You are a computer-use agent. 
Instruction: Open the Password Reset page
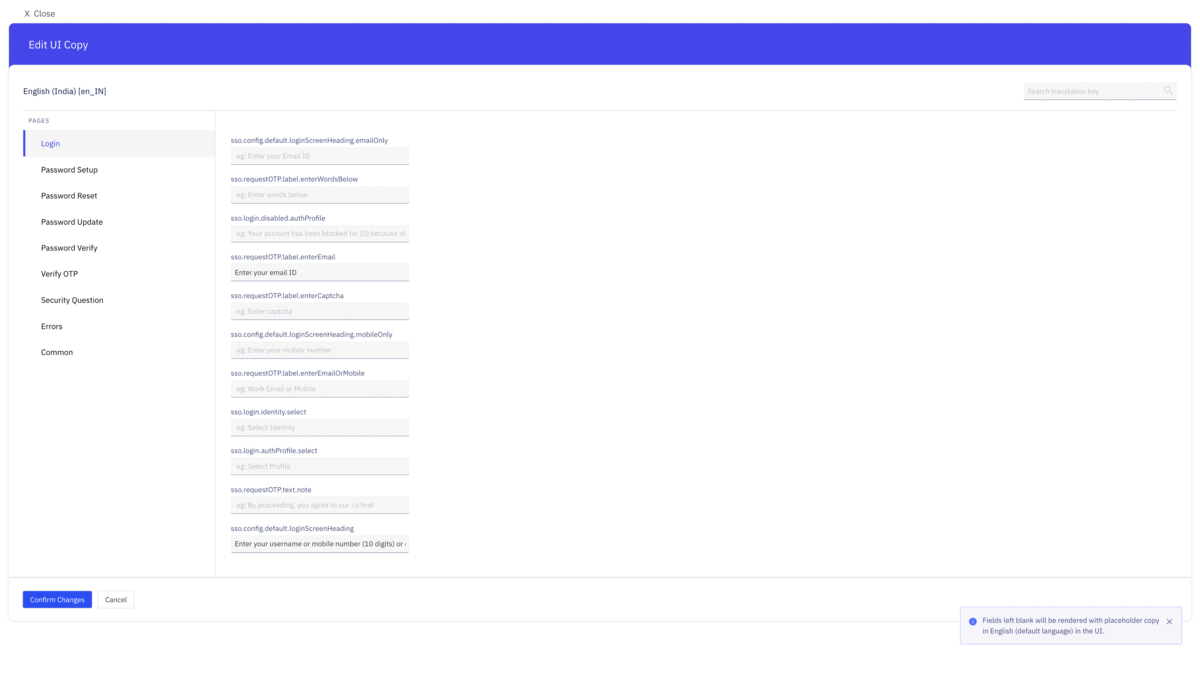pos(68,195)
